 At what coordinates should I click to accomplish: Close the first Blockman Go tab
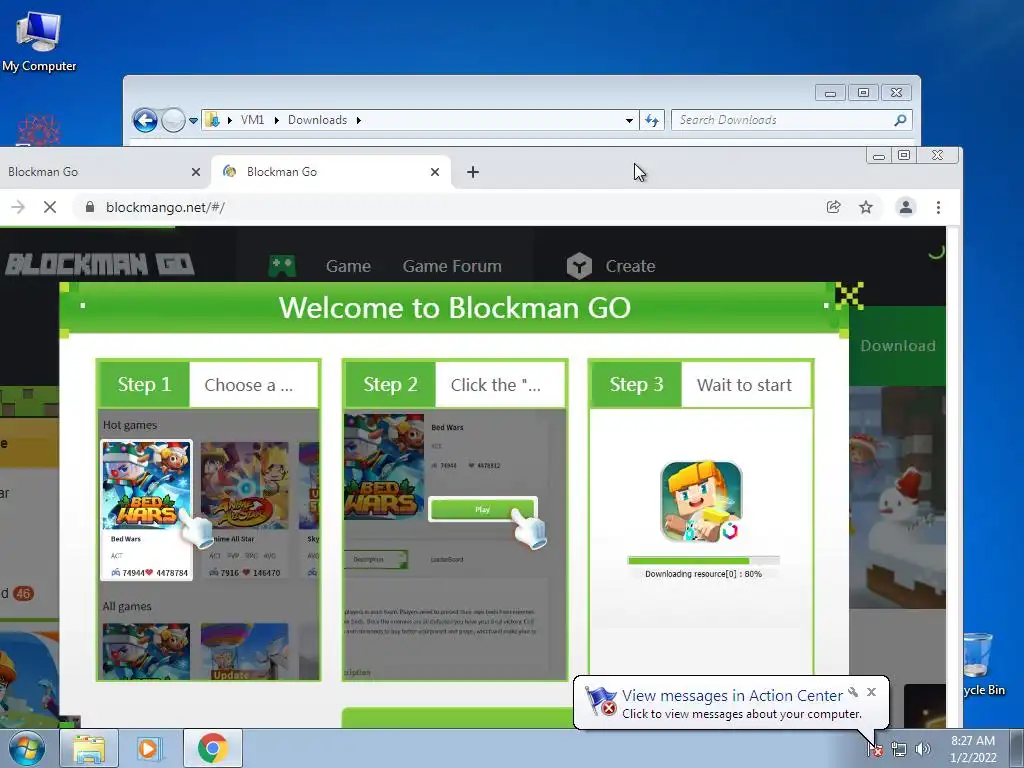coord(196,172)
